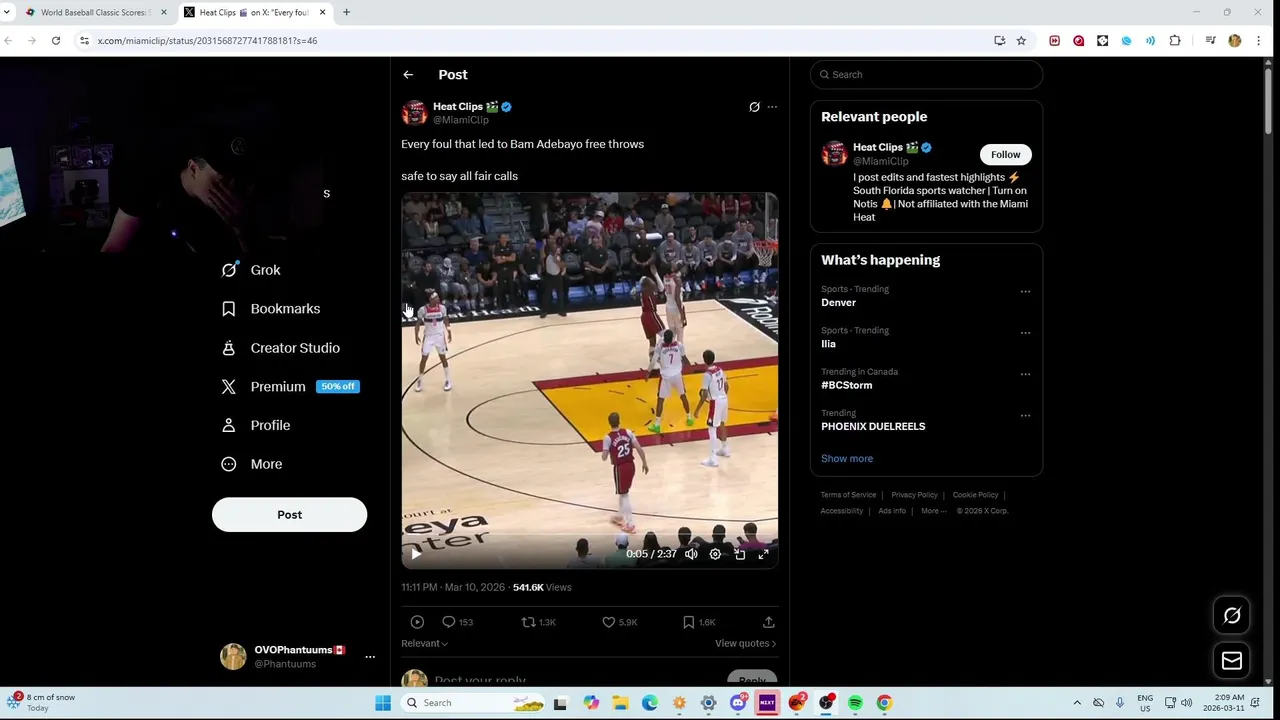Open the post's three-dot more menu
Screen dimensions: 1280x720
click(x=772, y=107)
